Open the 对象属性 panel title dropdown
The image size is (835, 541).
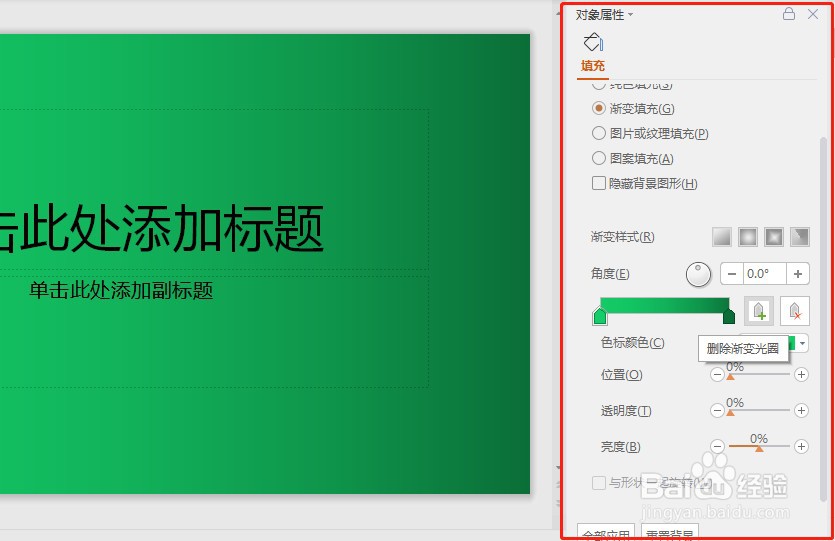(631, 14)
